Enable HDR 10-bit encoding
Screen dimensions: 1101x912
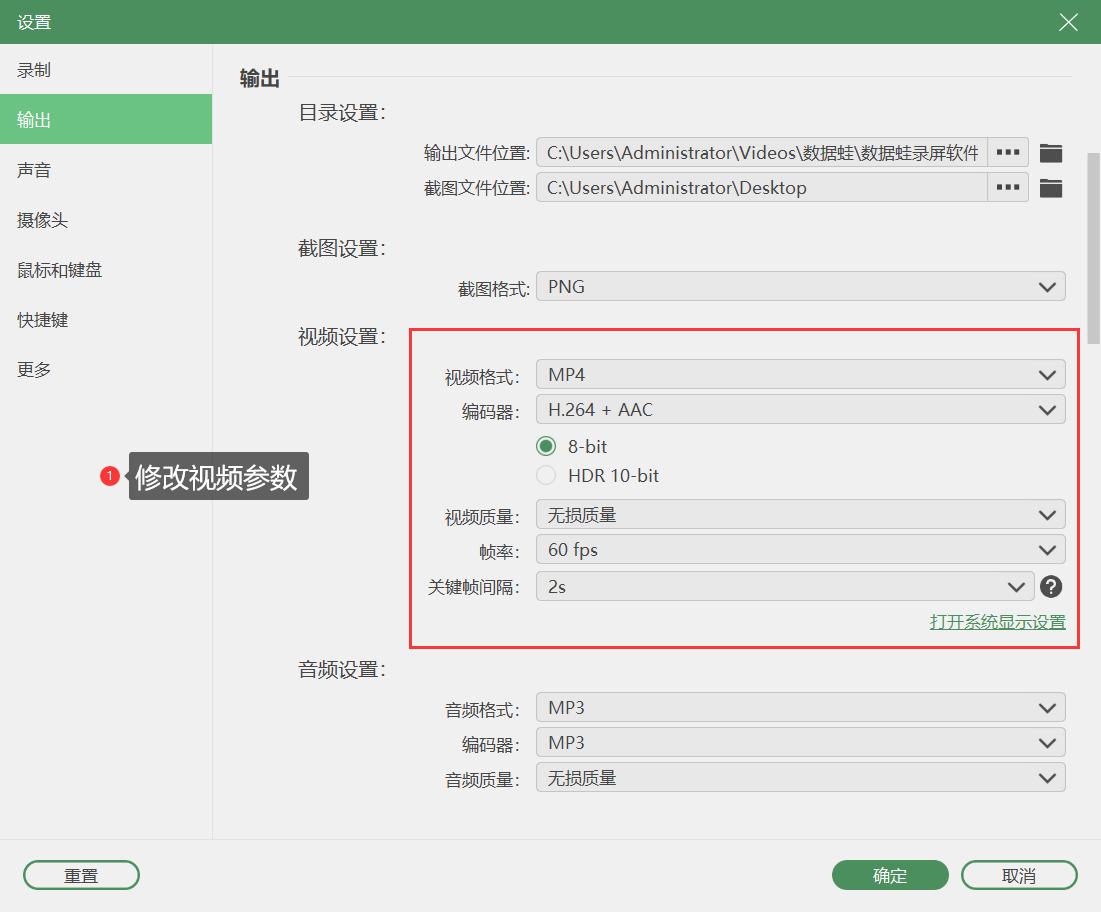[x=546, y=476]
